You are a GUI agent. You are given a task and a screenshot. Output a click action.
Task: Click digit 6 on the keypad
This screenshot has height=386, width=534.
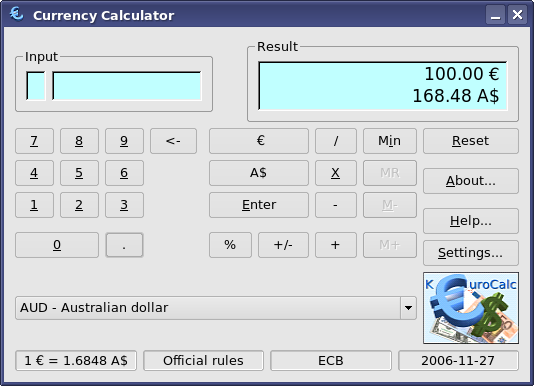click(x=124, y=173)
